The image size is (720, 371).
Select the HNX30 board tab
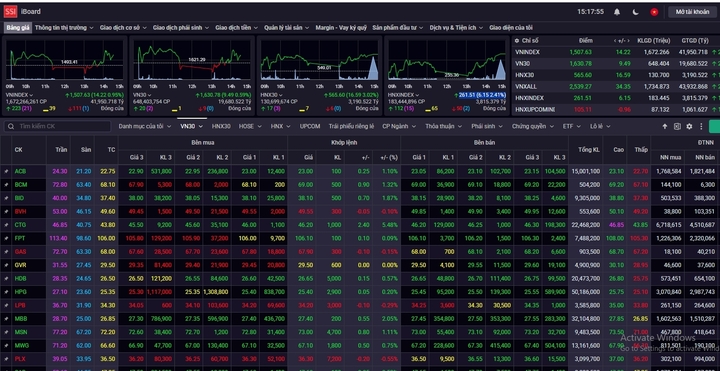coord(221,126)
